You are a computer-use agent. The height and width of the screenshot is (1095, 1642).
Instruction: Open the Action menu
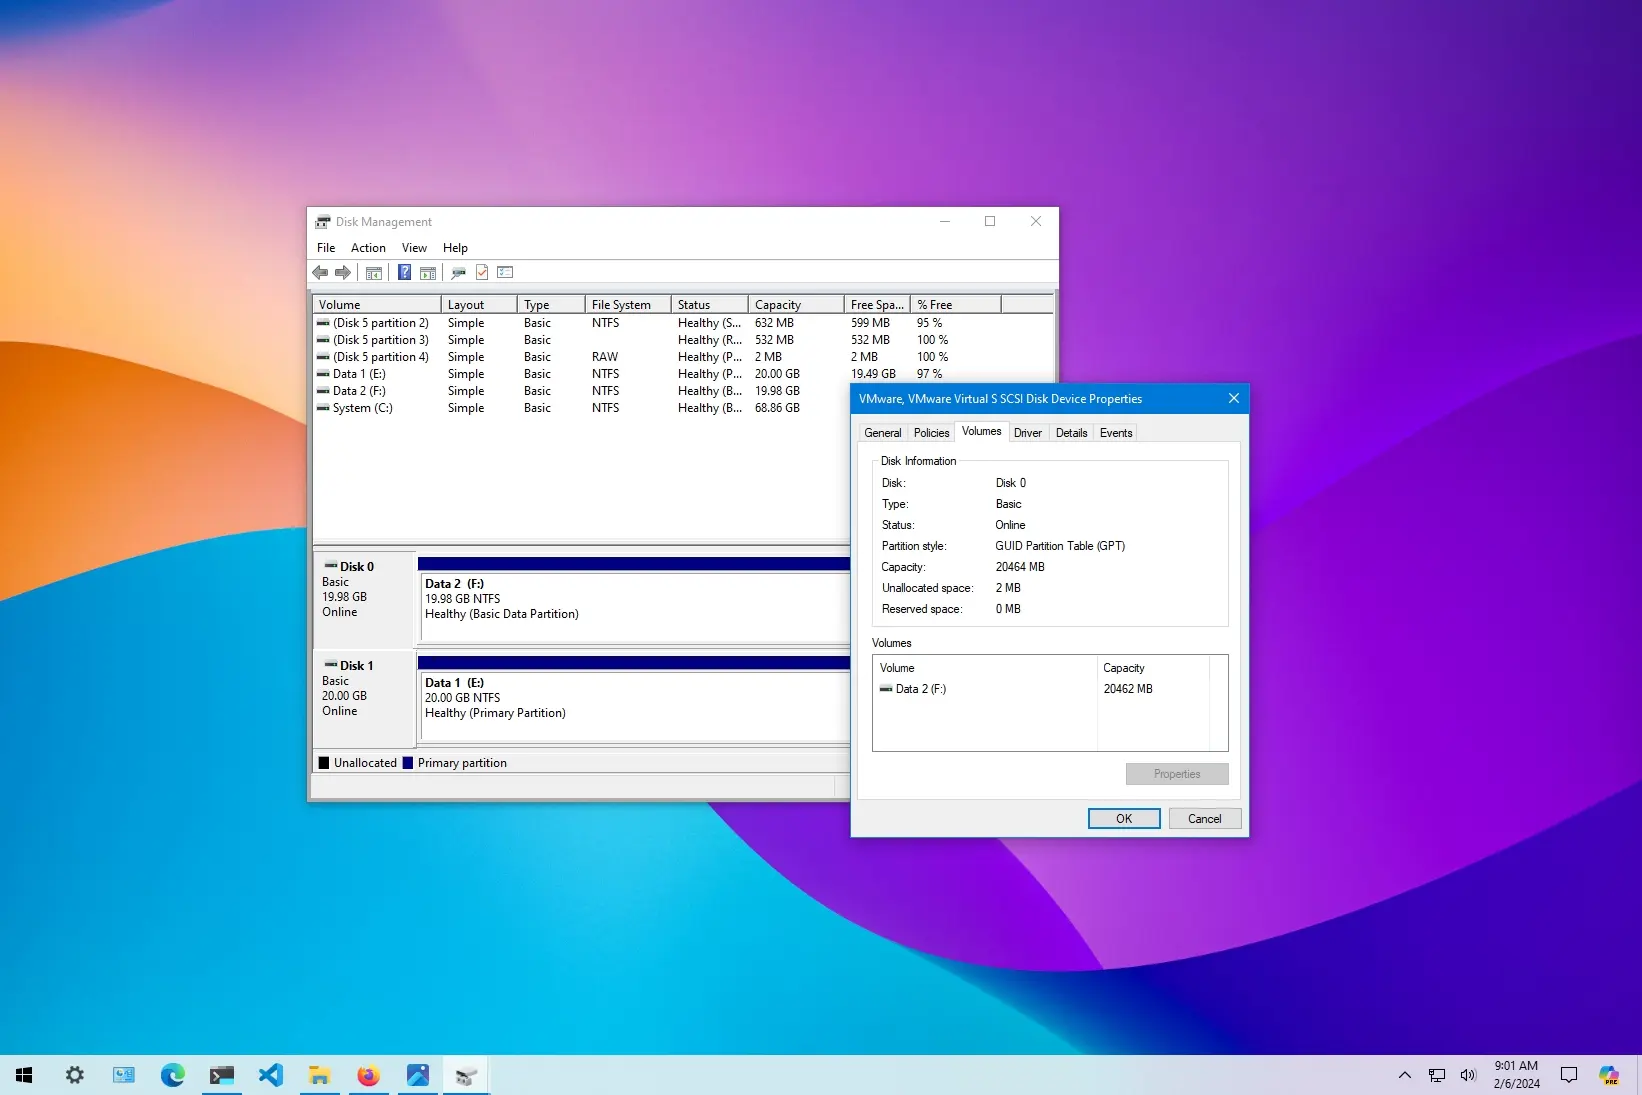368,247
